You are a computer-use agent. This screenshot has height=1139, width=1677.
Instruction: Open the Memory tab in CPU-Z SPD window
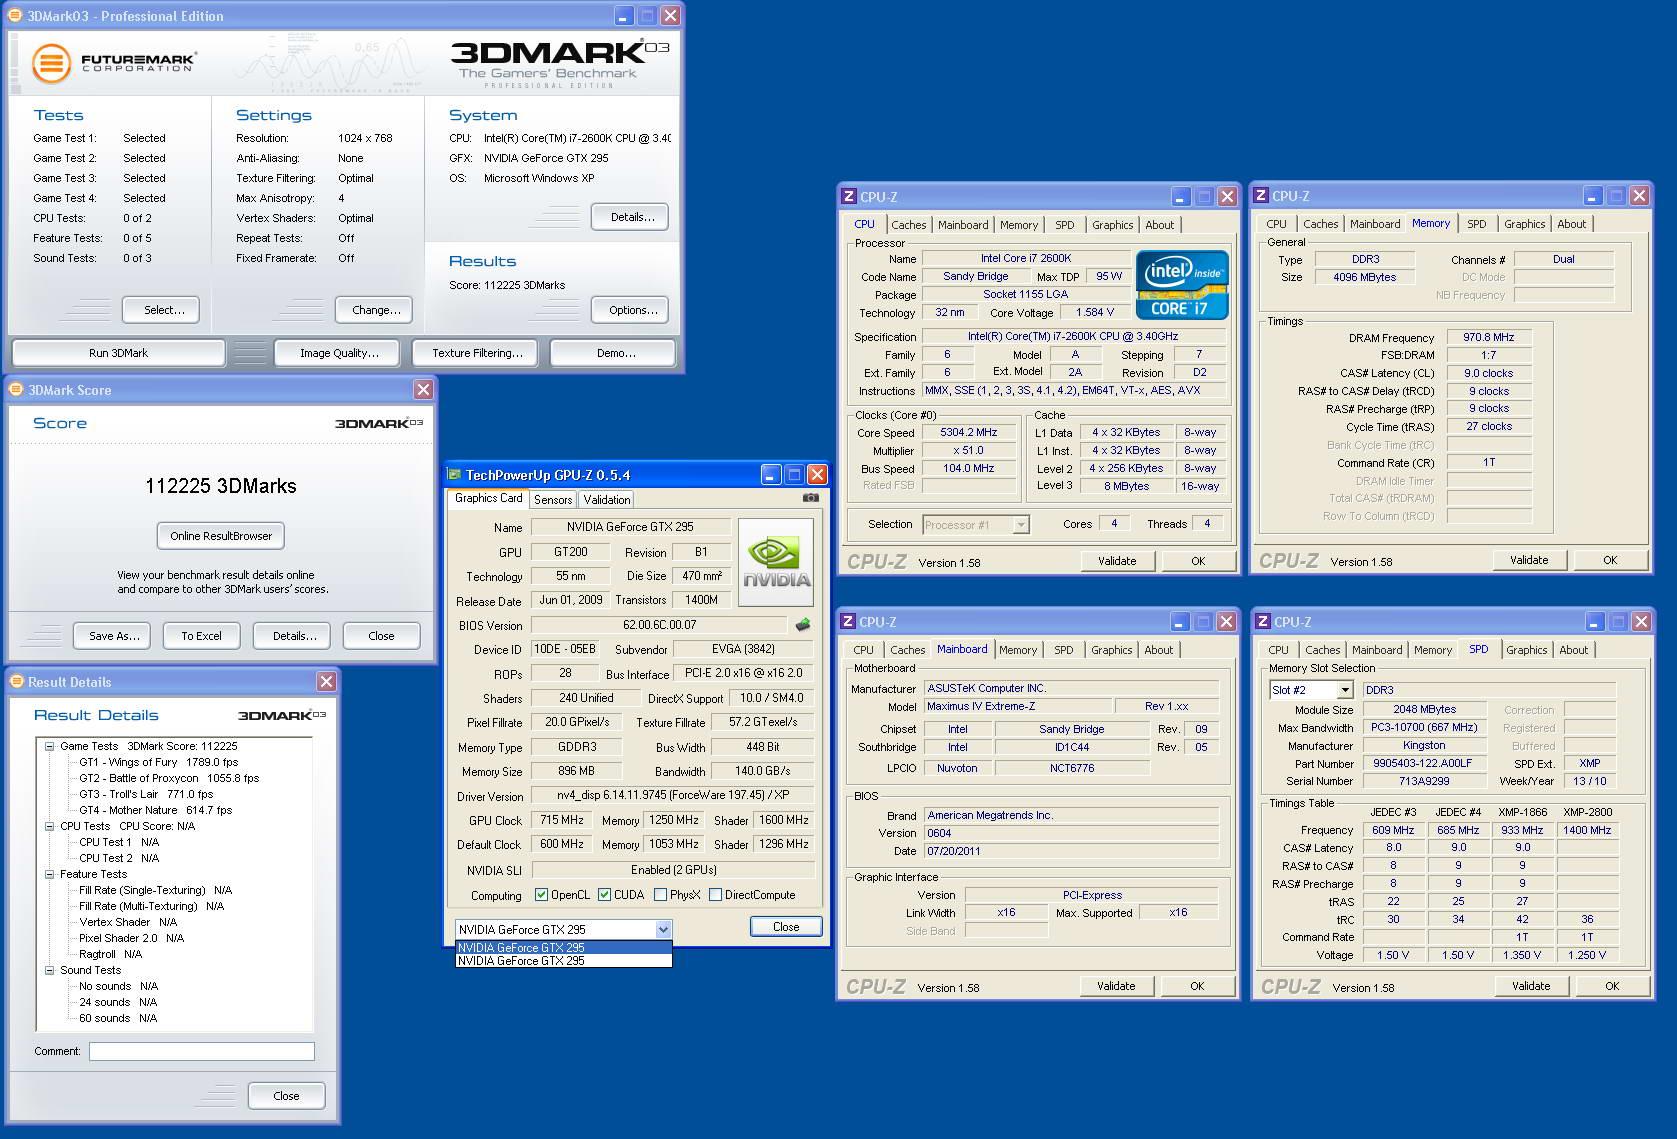pyautogui.click(x=1433, y=650)
